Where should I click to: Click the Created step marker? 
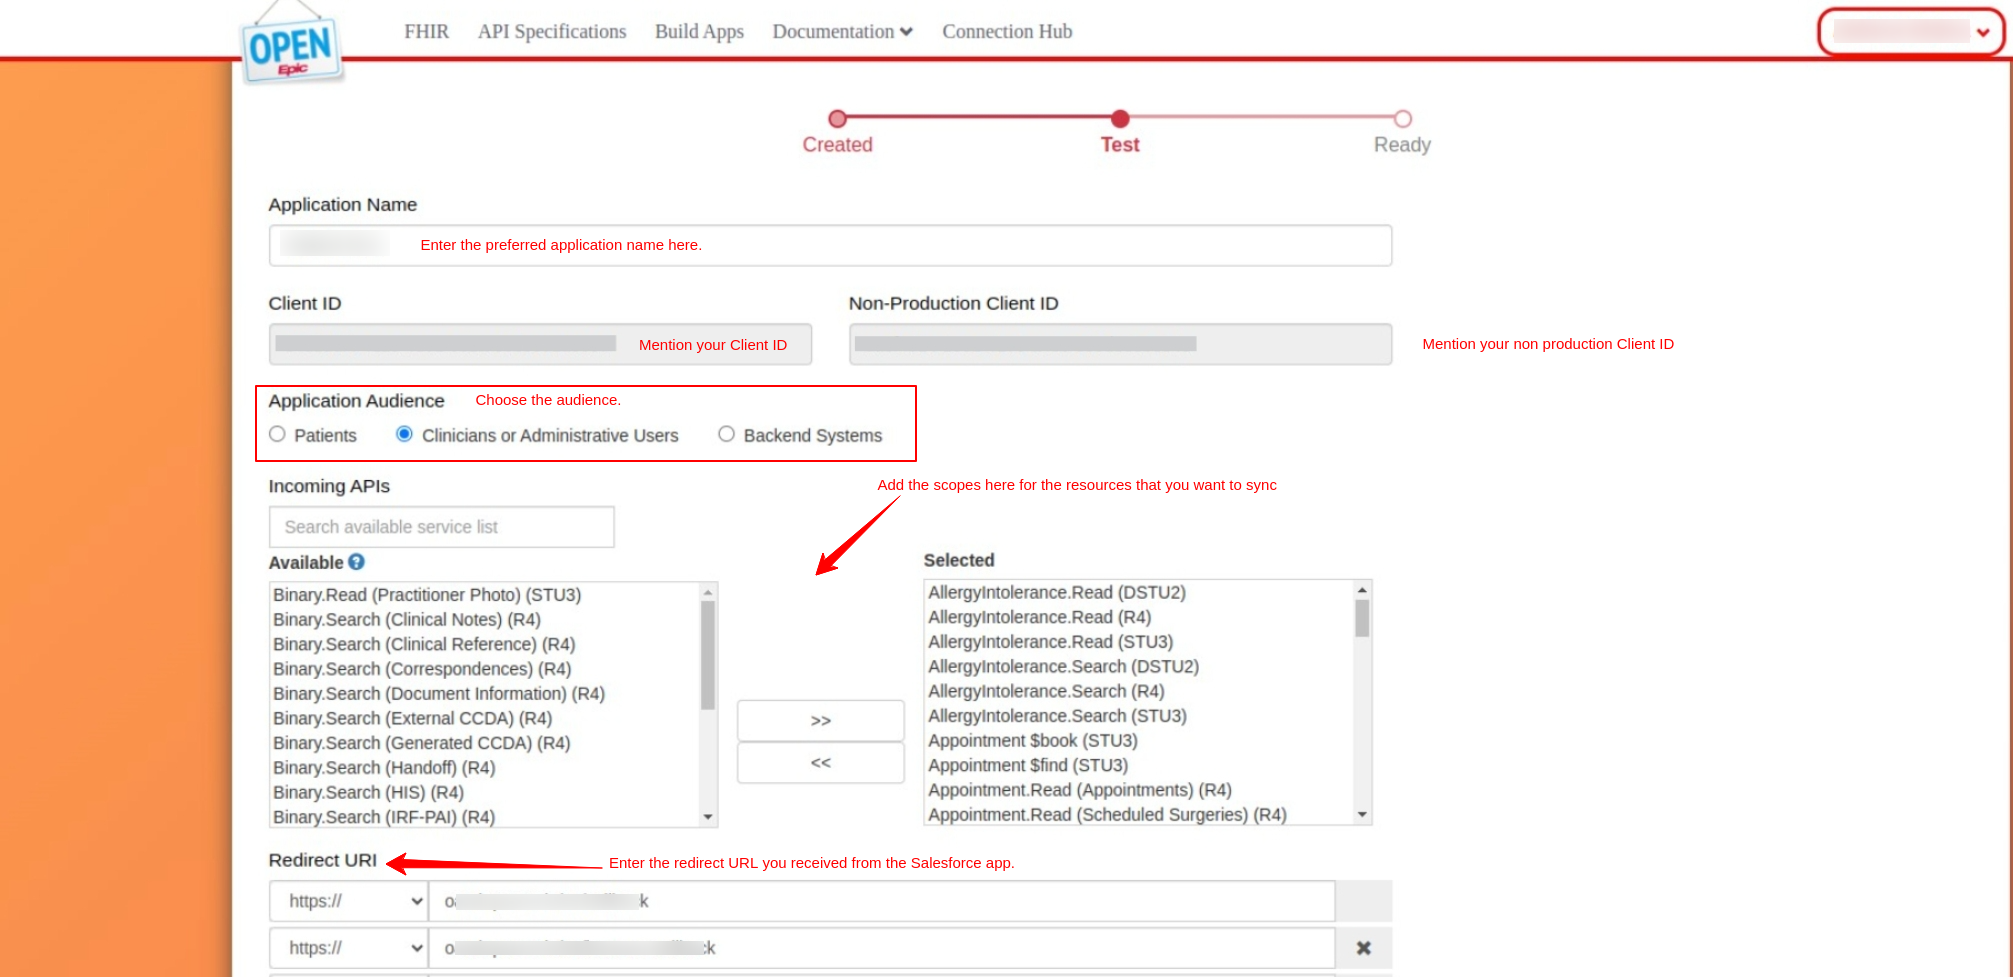click(838, 119)
